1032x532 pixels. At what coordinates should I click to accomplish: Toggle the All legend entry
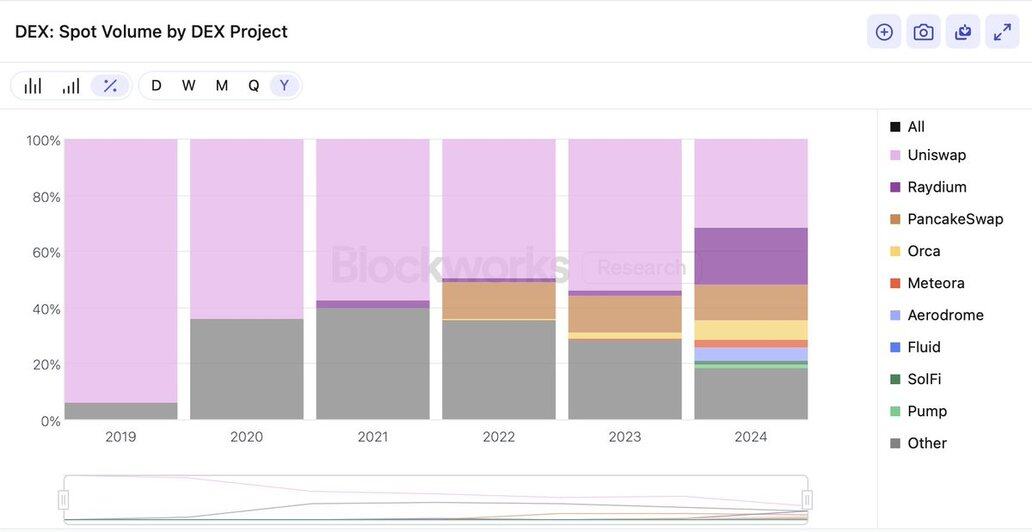[x=907, y=126]
